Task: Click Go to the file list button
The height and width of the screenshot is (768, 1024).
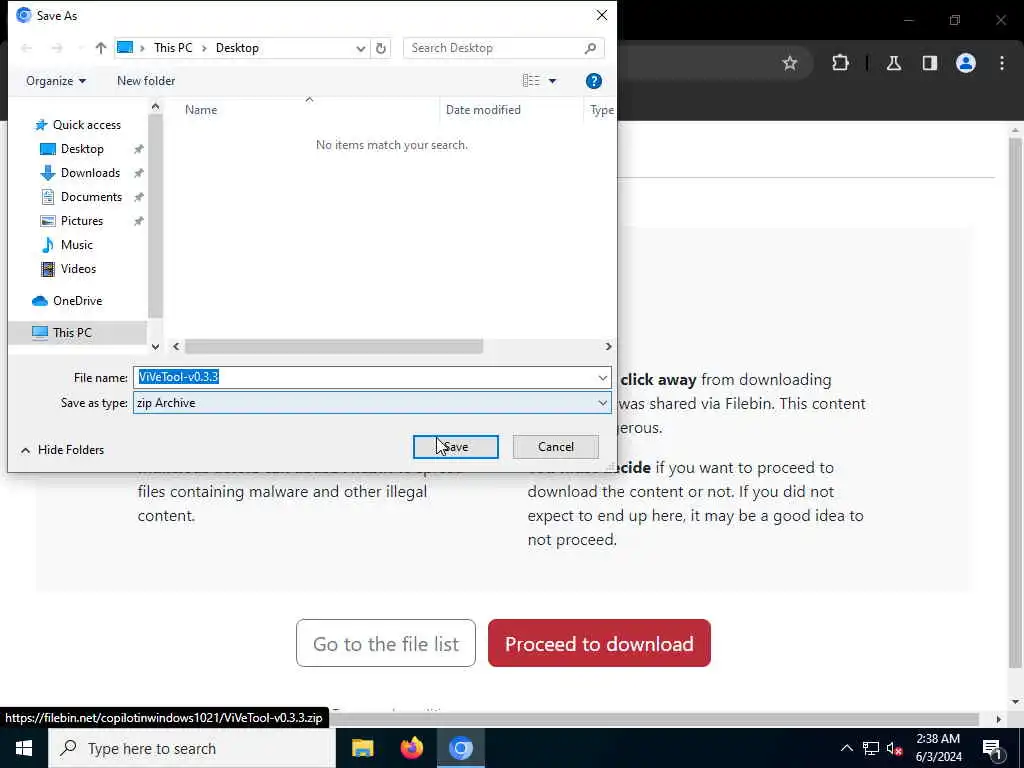Action: tap(386, 643)
